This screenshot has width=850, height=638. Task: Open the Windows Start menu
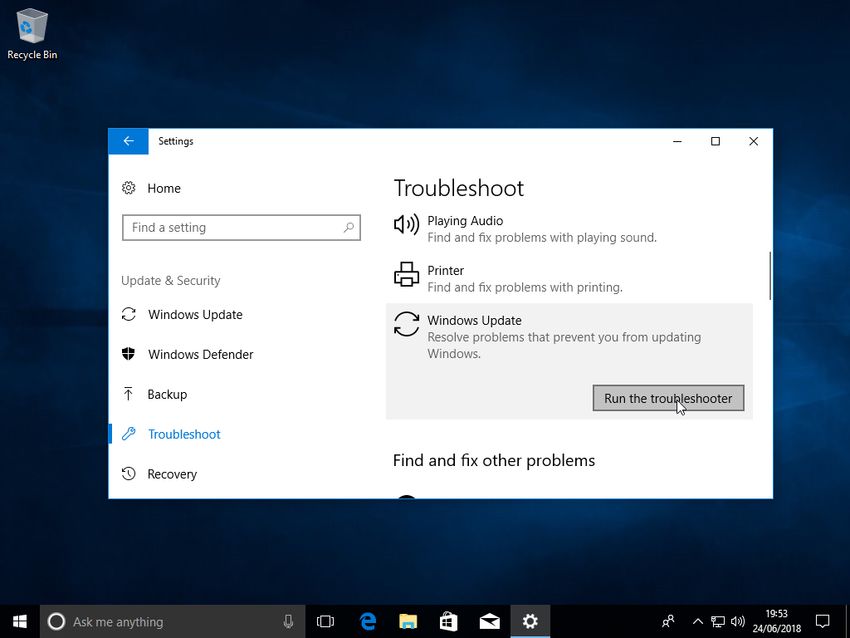(20, 621)
